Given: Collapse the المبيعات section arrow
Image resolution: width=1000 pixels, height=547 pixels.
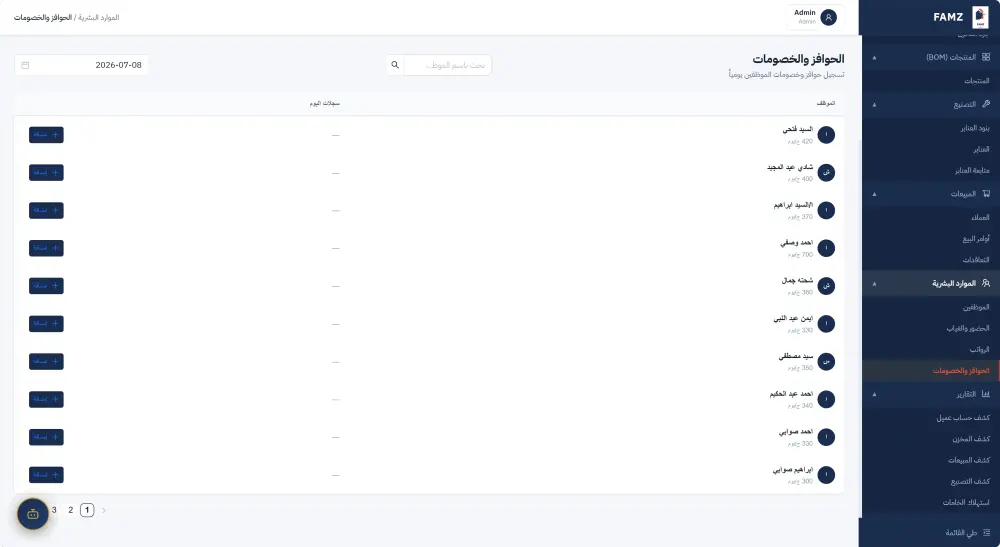Looking at the screenshot, I should click(x=874, y=194).
